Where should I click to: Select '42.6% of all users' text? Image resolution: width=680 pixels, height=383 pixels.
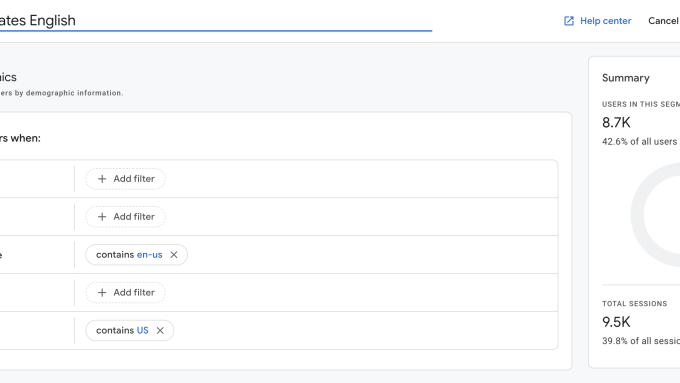click(639, 142)
